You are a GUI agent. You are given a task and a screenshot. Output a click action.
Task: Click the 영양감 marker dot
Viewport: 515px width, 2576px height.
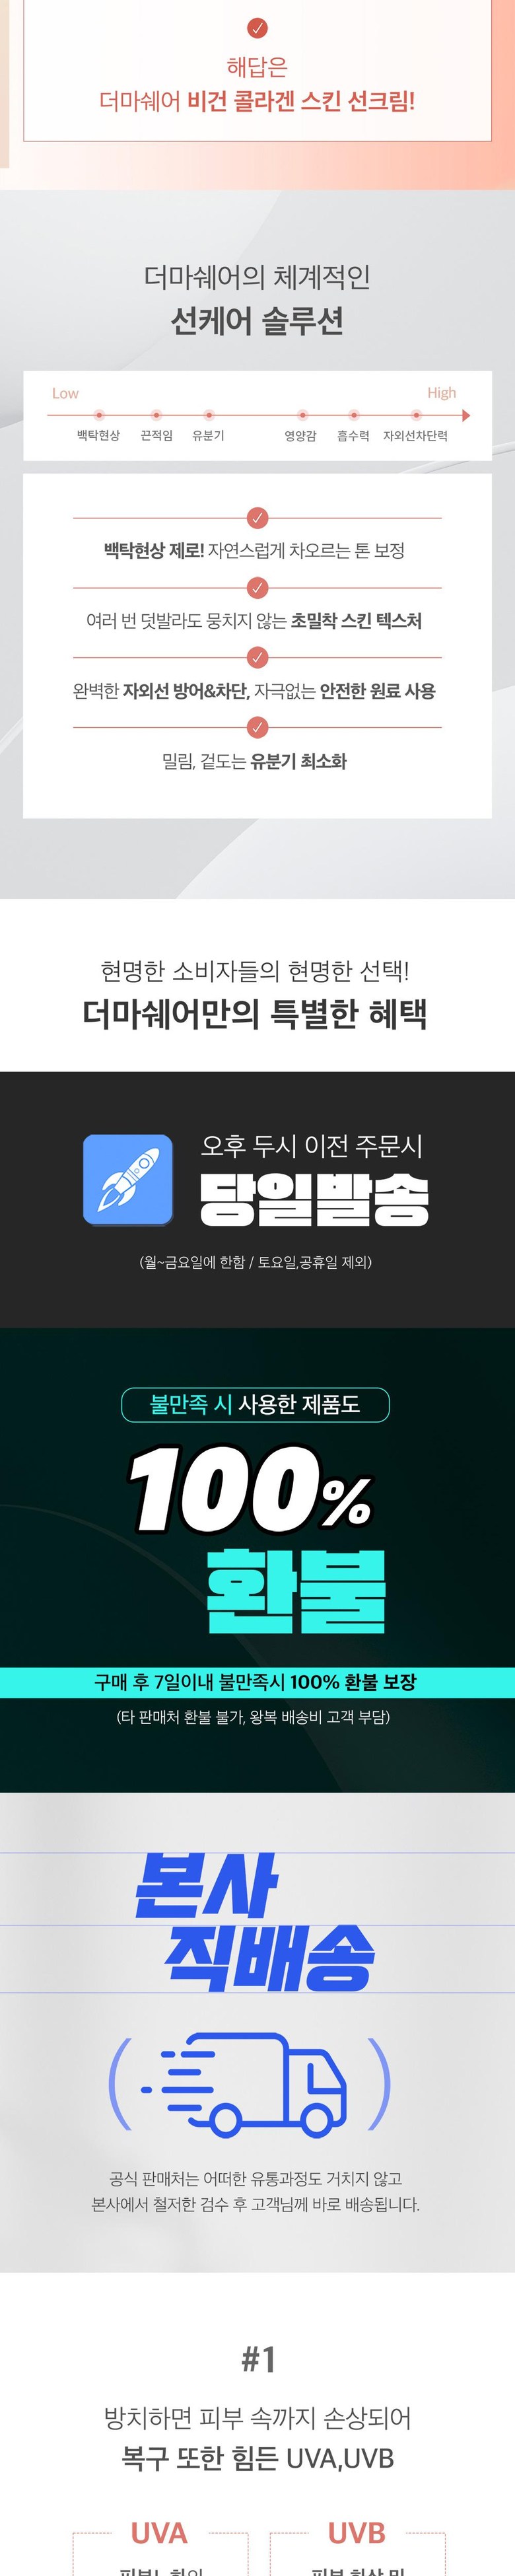(302, 415)
